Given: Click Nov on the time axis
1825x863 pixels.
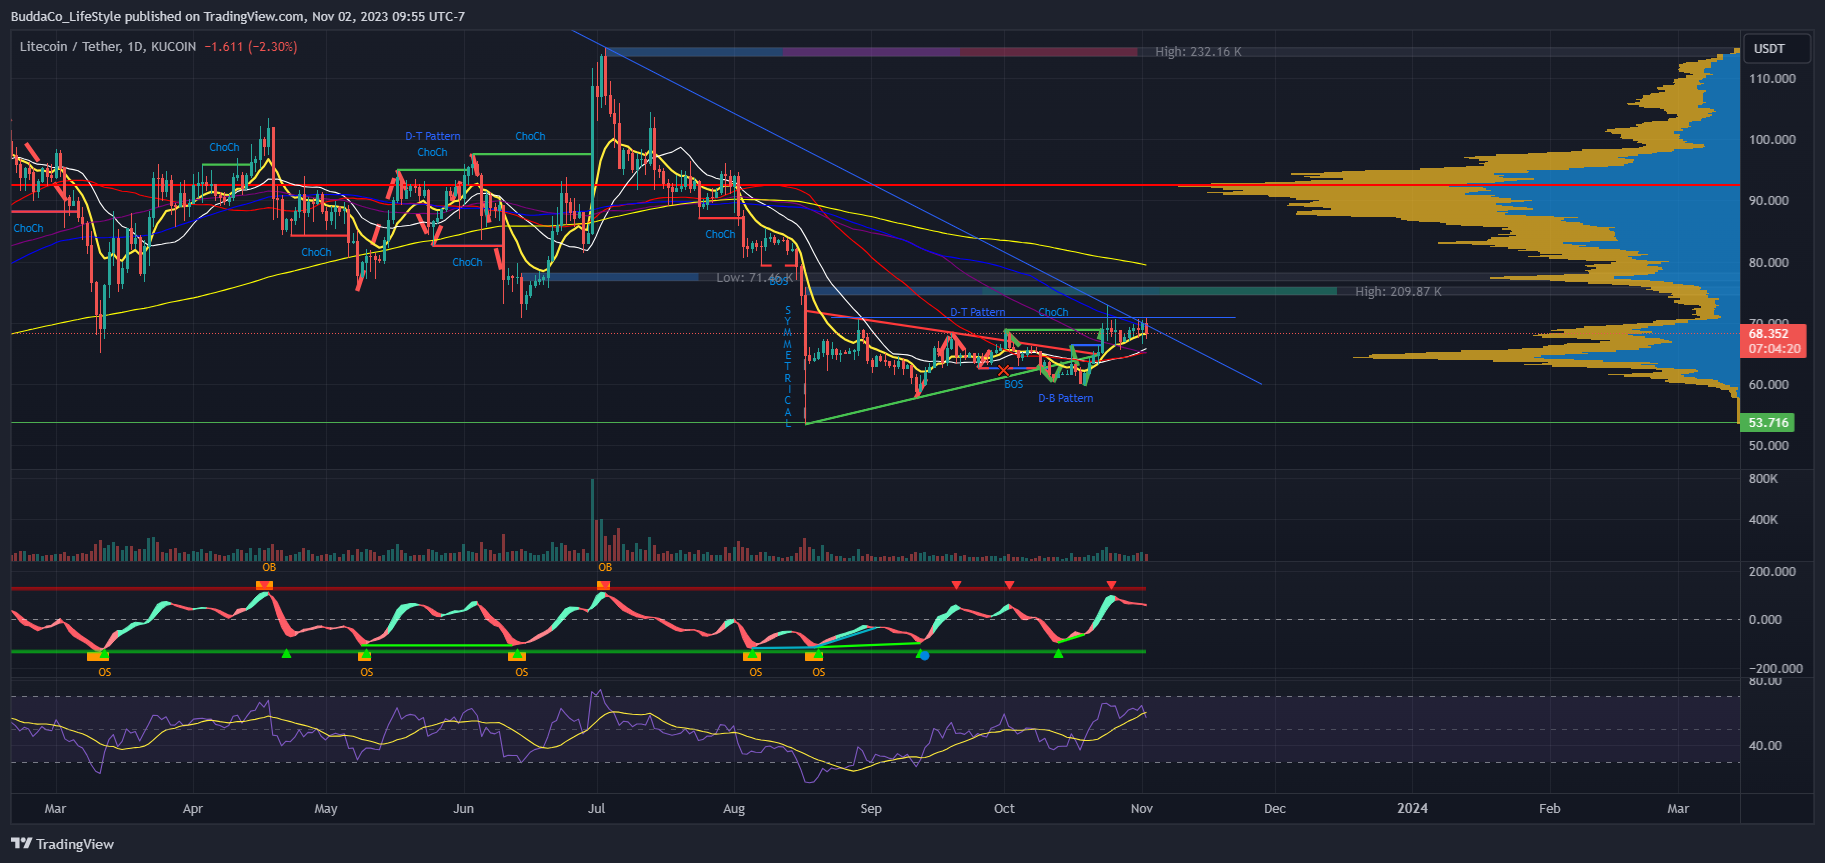Looking at the screenshot, I should 1142,808.
